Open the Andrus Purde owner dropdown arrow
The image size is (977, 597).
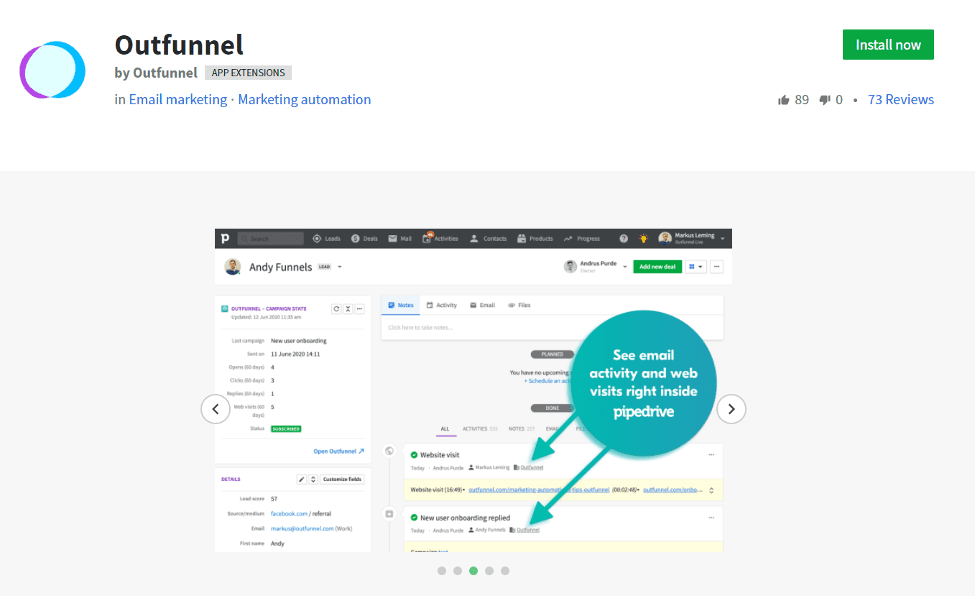625,267
